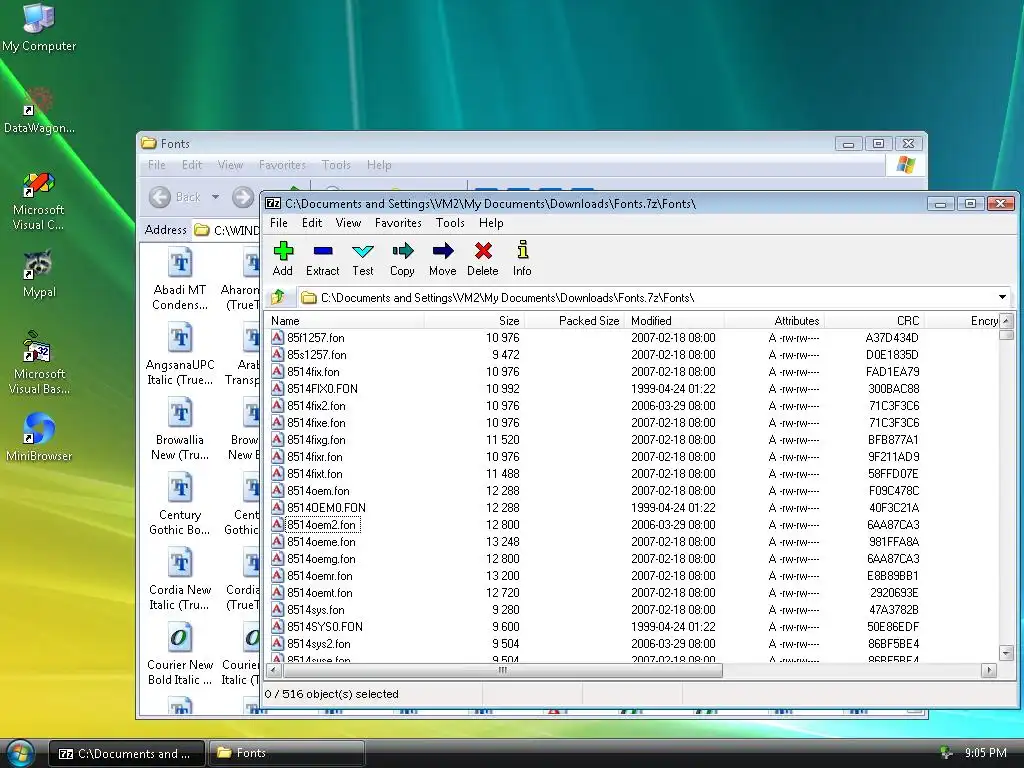Click the vertical scrollbar up arrow
The width and height of the screenshot is (1024, 768).
[x=1006, y=321]
